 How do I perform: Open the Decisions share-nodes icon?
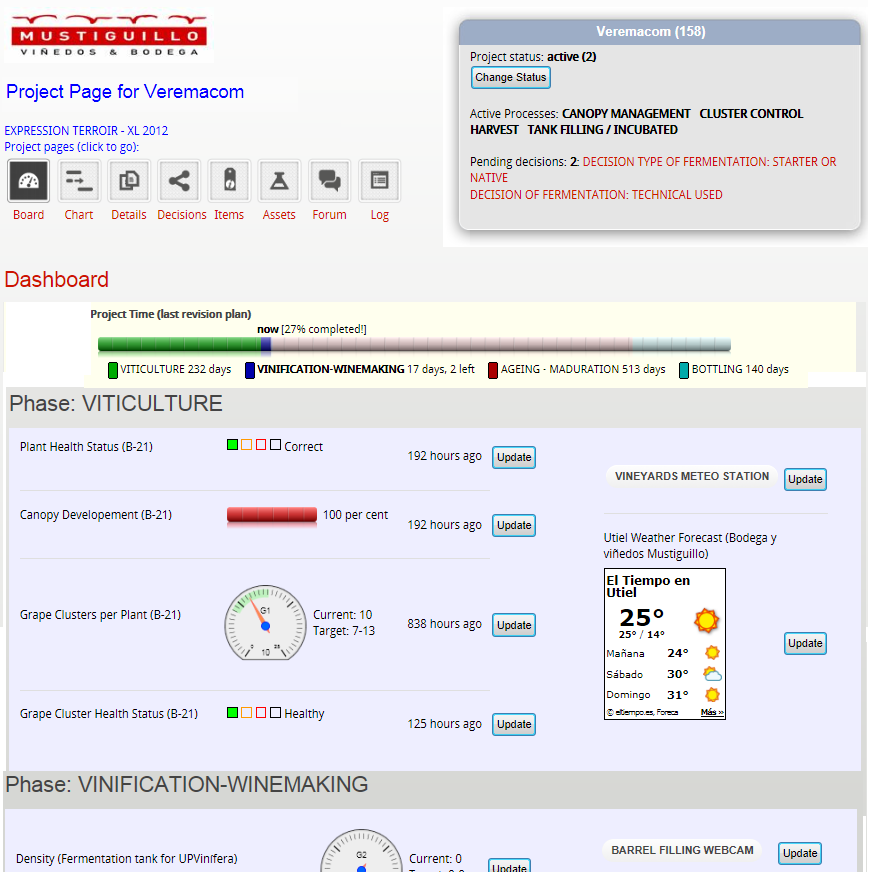click(x=179, y=181)
